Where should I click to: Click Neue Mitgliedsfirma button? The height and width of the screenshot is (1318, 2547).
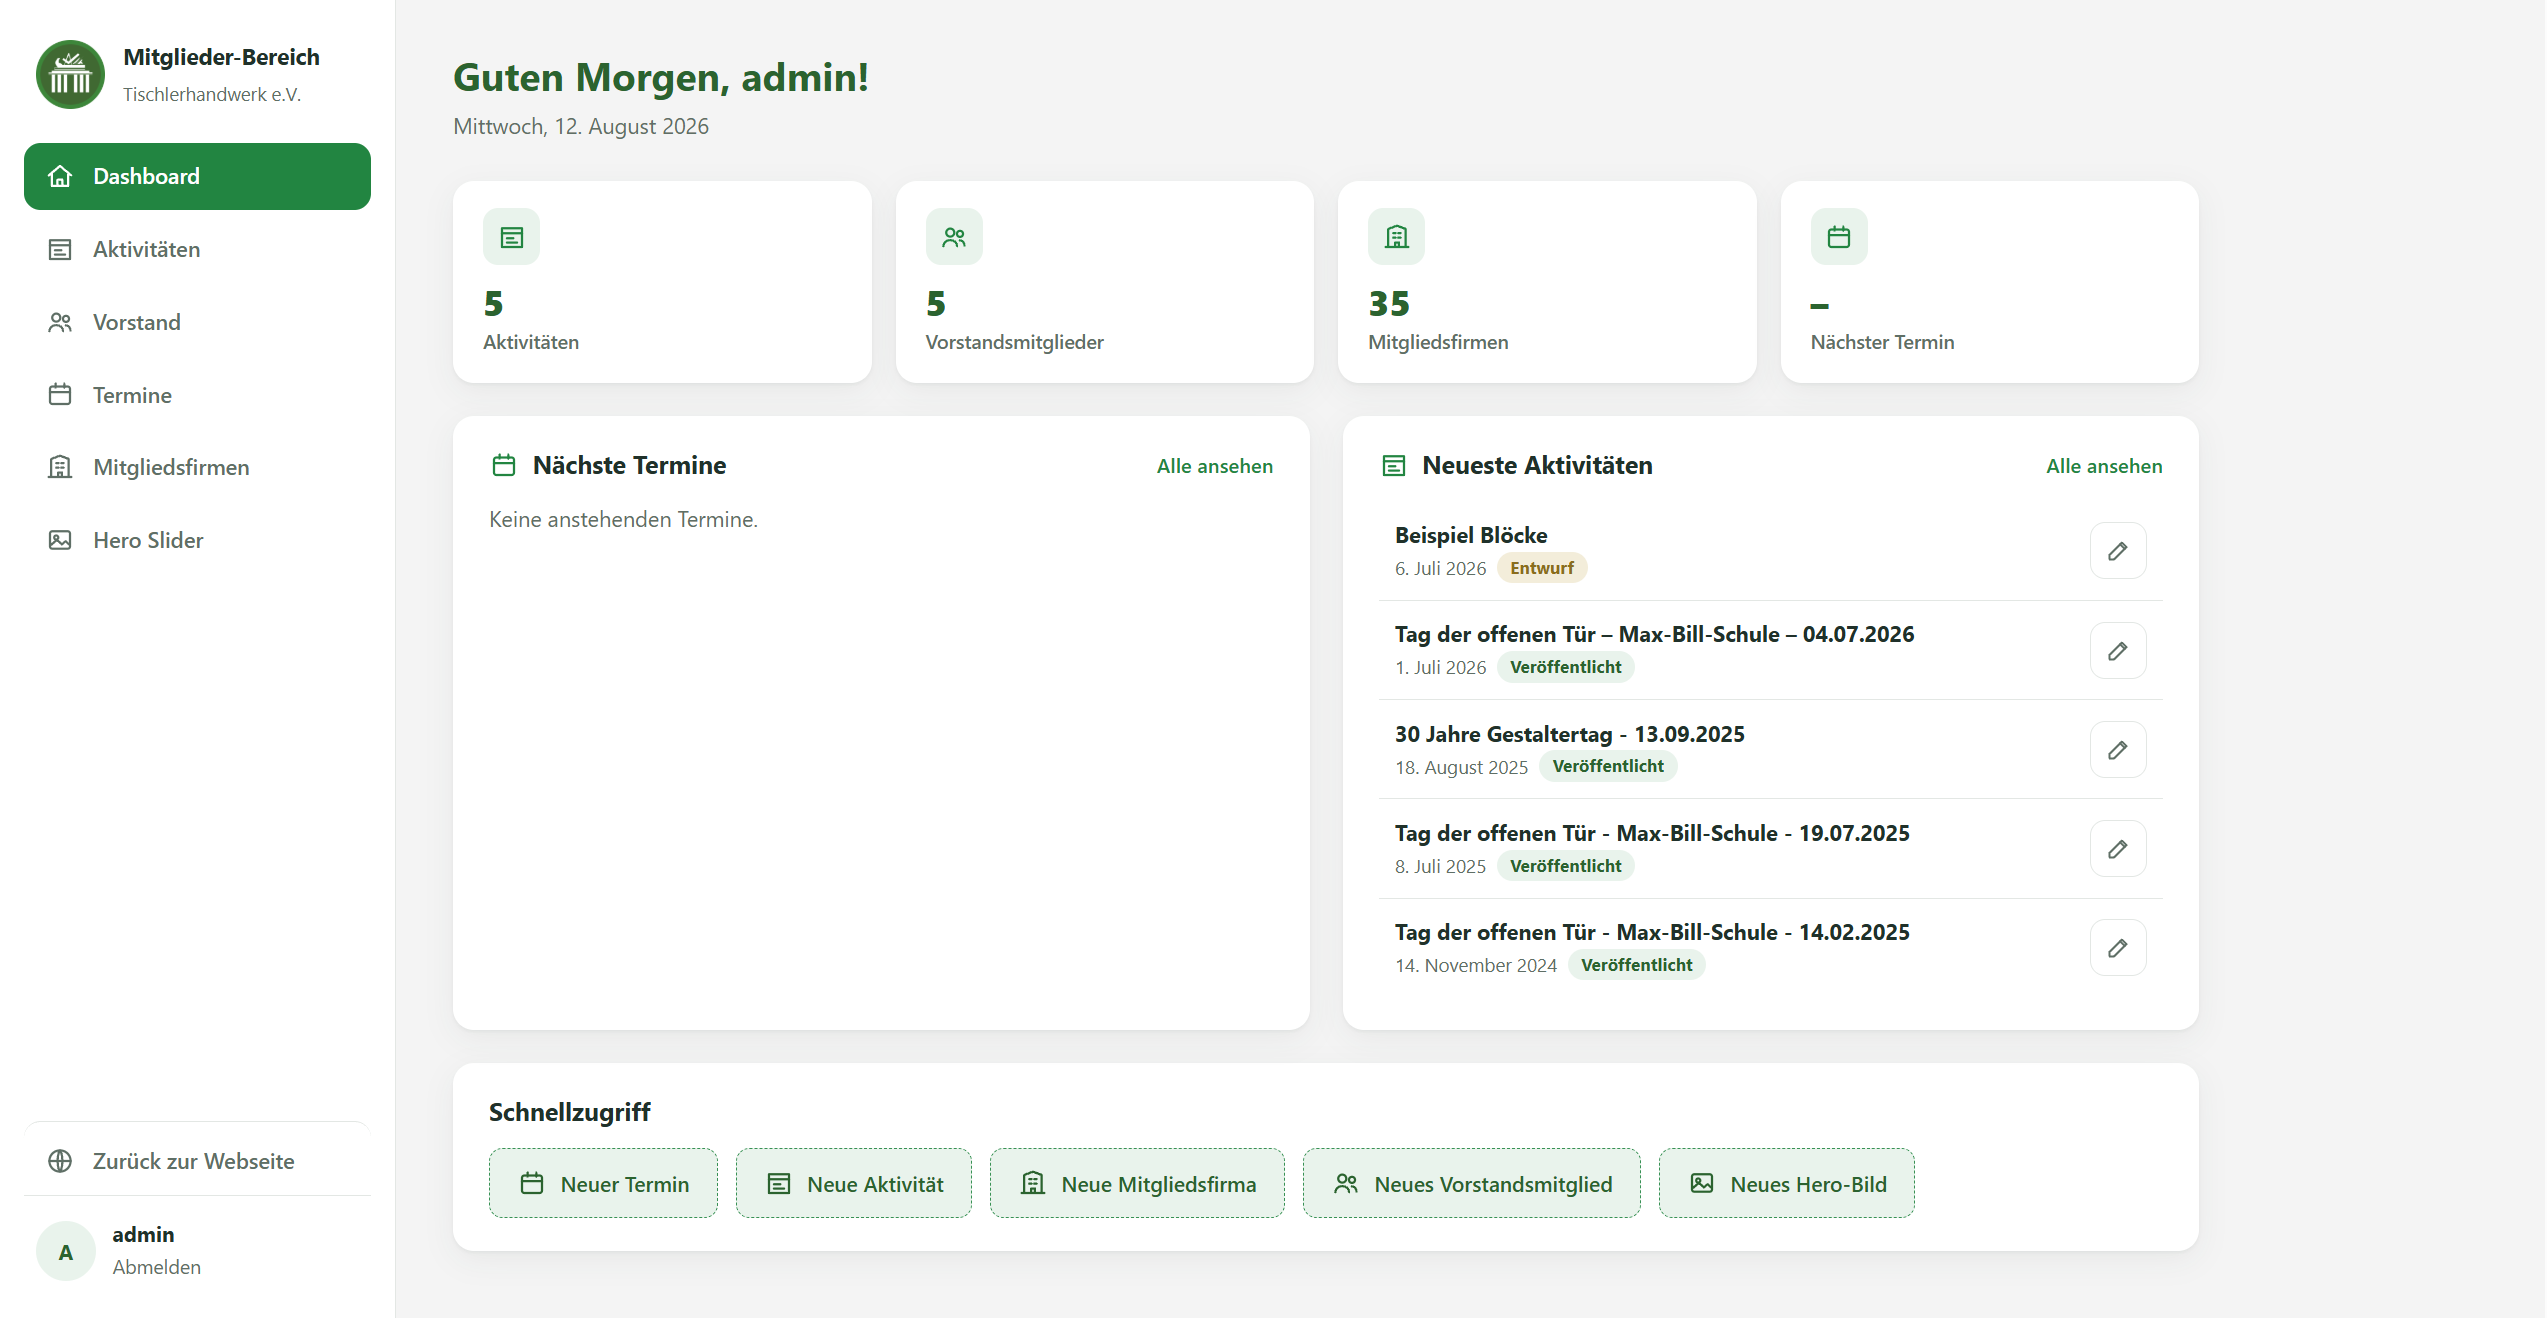click(1137, 1184)
